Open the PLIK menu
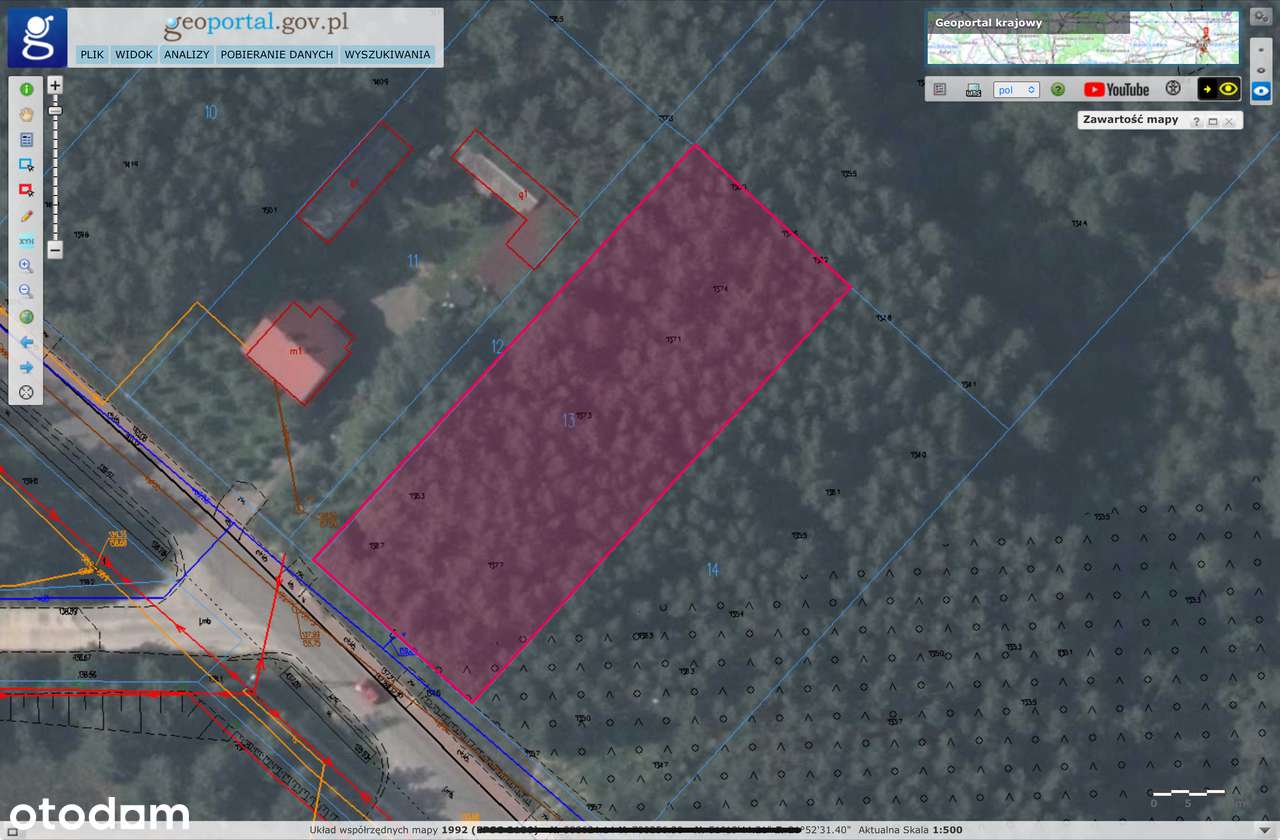This screenshot has width=1280, height=840. coord(92,55)
